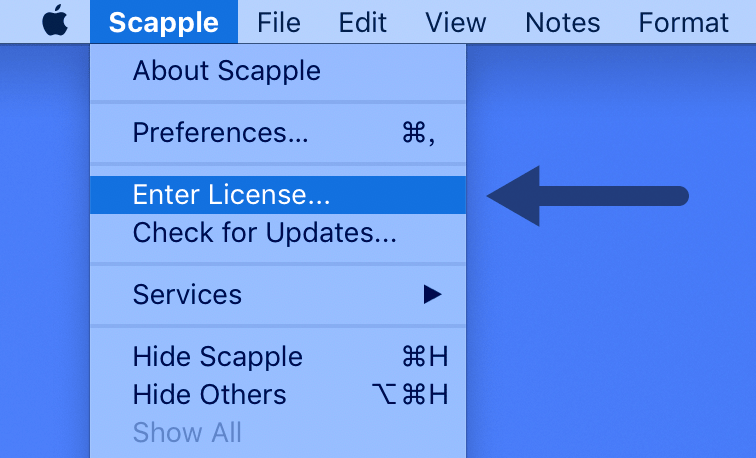Image resolution: width=756 pixels, height=458 pixels.
Task: Click the Services menu entry
Action: (187, 295)
